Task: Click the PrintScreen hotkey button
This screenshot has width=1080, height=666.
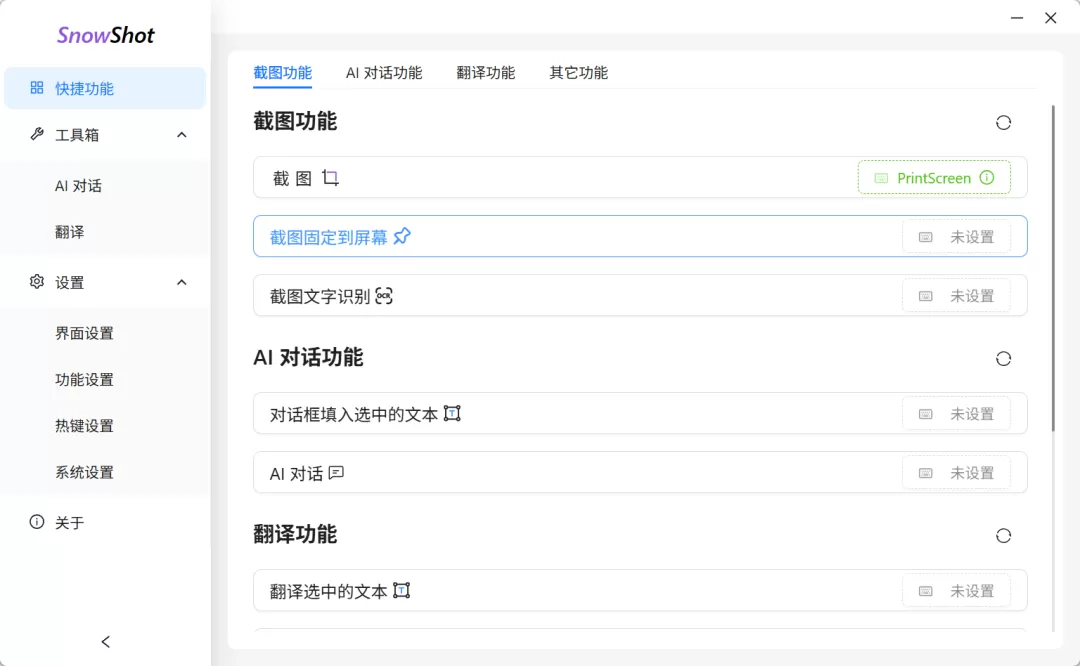Action: click(x=933, y=178)
